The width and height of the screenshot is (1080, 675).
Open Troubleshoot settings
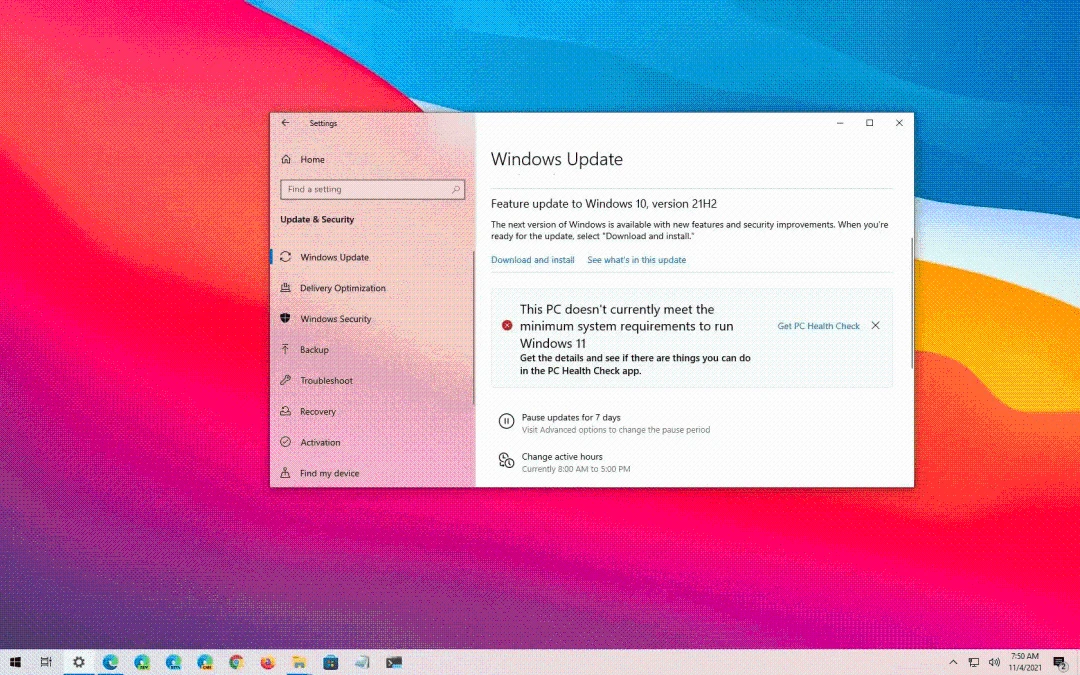coord(326,380)
